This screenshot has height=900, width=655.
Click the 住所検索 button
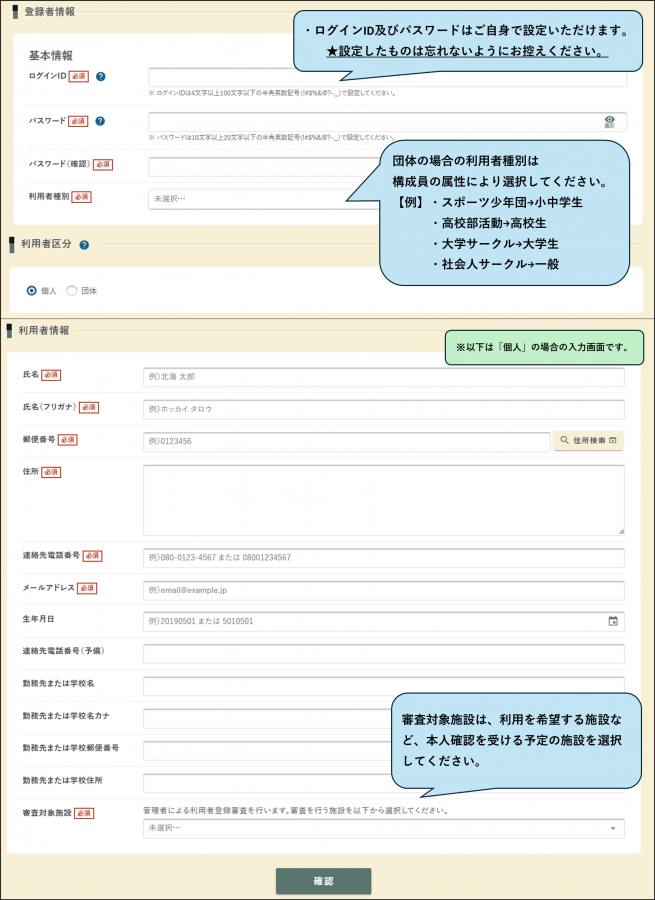pos(588,441)
